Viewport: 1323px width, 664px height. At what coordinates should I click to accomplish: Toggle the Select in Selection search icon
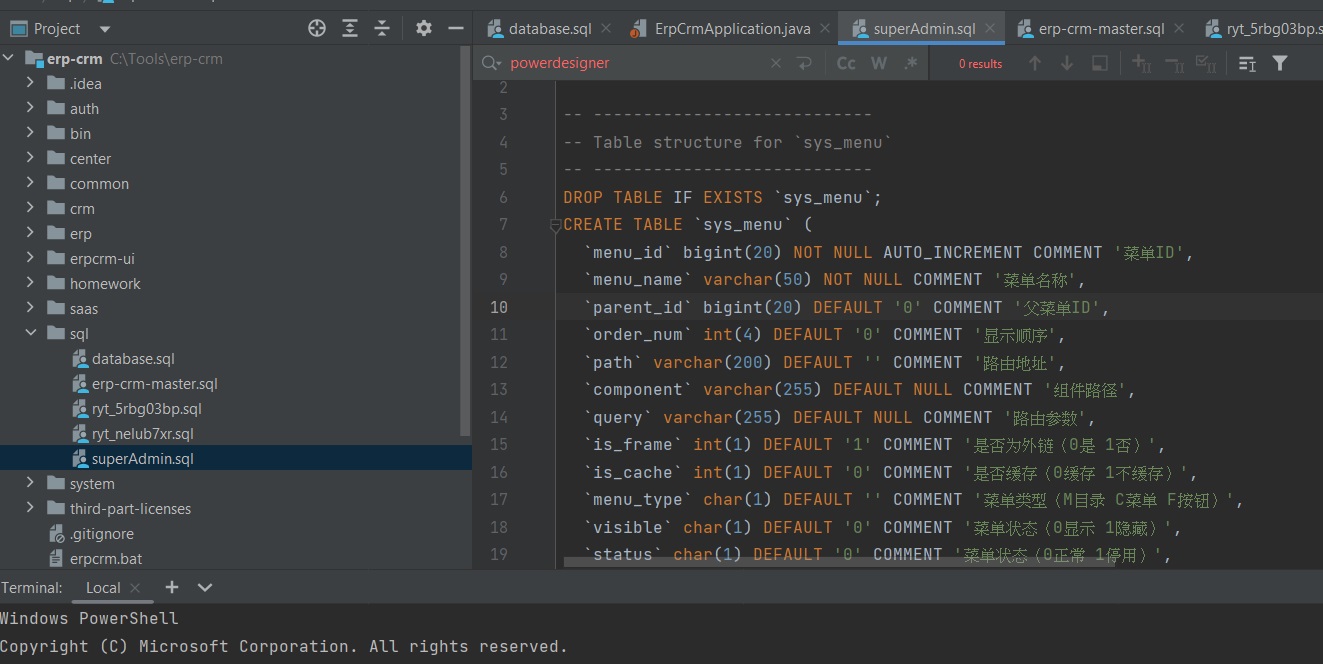(1099, 63)
